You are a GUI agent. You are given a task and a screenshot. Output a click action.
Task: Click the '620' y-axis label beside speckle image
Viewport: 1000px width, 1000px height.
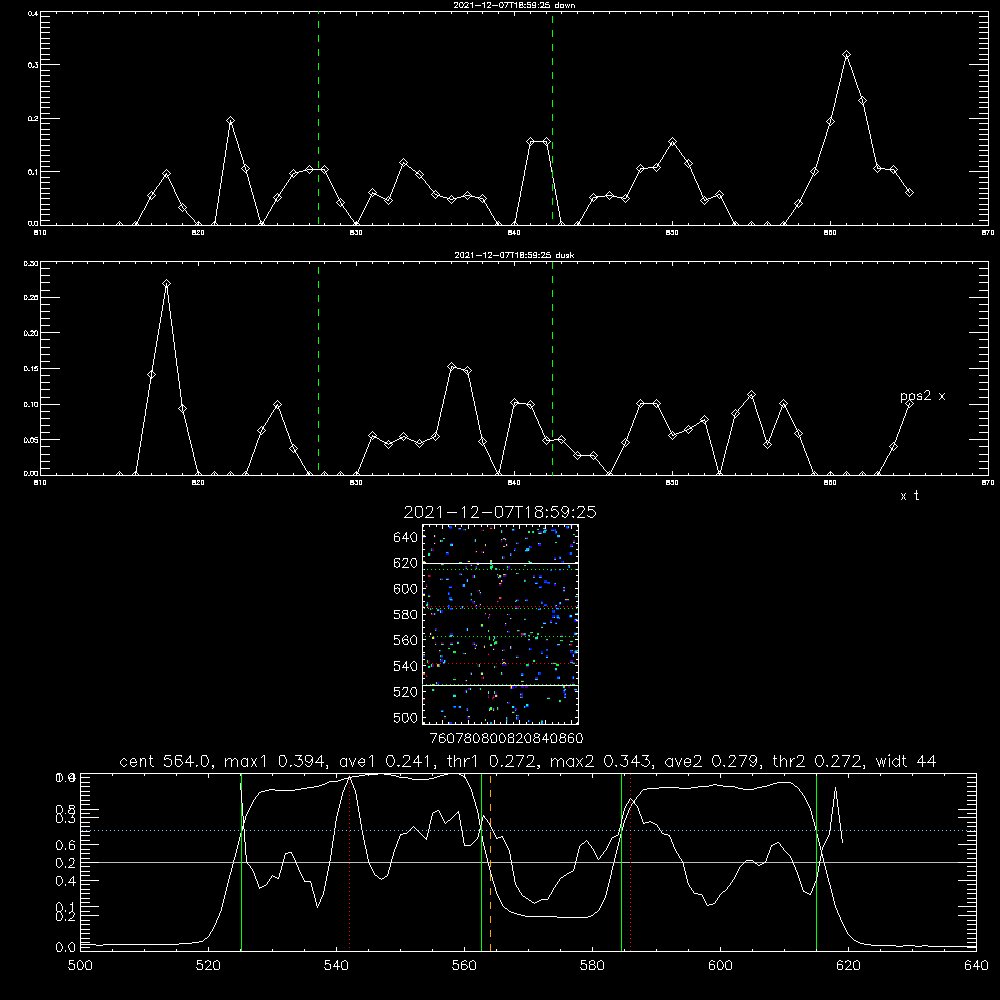406,563
